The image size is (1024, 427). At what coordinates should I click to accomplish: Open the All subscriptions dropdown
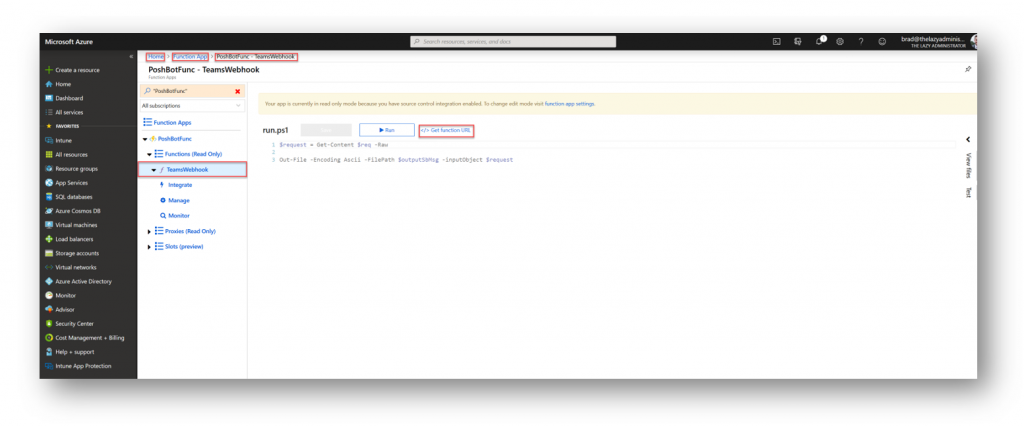[192, 106]
